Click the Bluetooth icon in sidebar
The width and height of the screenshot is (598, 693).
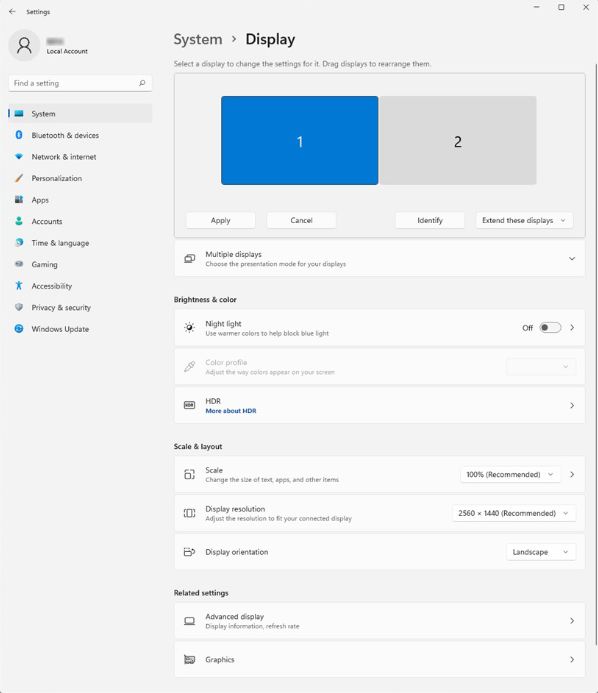tap(19, 135)
